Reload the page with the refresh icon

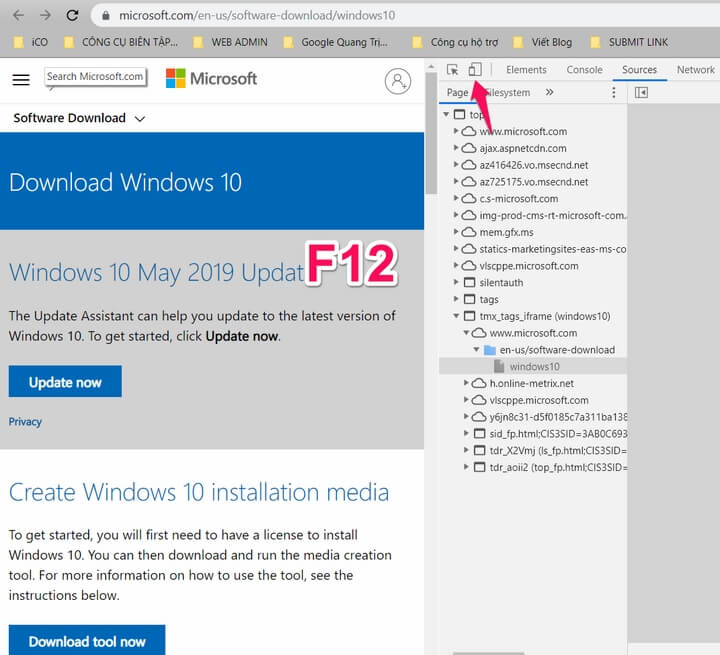point(72,15)
